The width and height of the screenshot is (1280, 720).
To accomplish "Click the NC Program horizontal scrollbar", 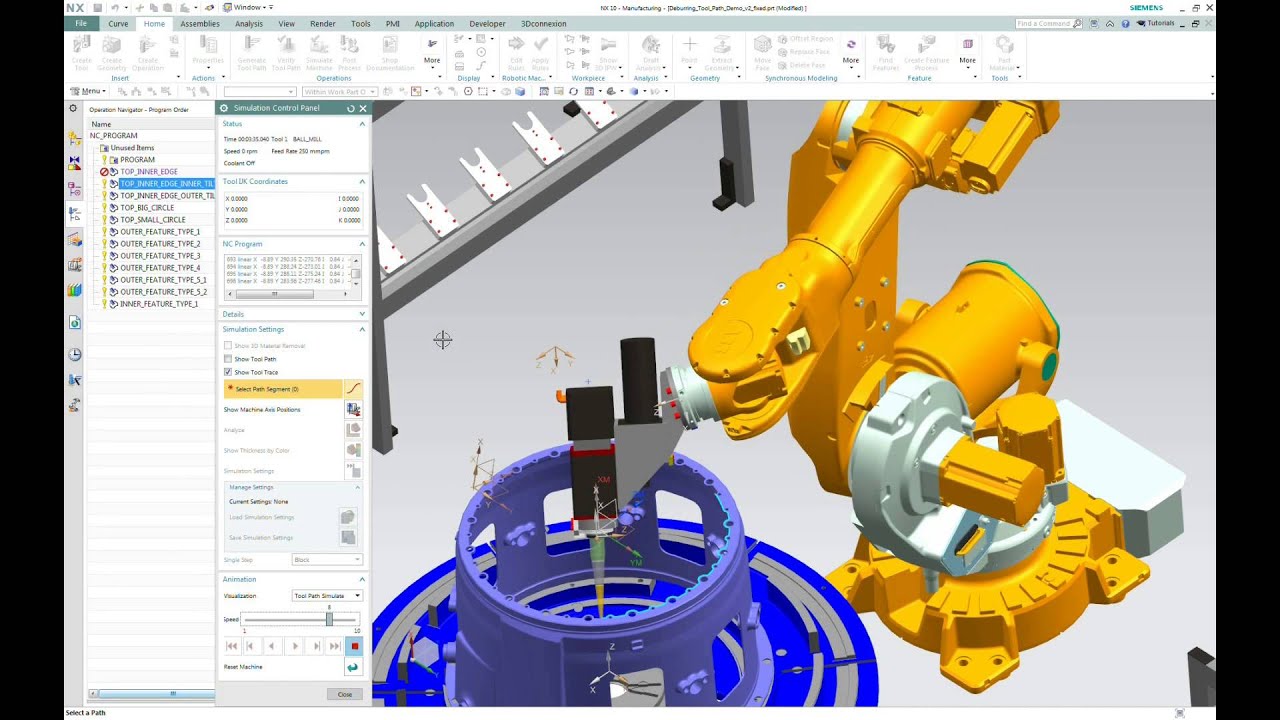I will (x=288, y=295).
